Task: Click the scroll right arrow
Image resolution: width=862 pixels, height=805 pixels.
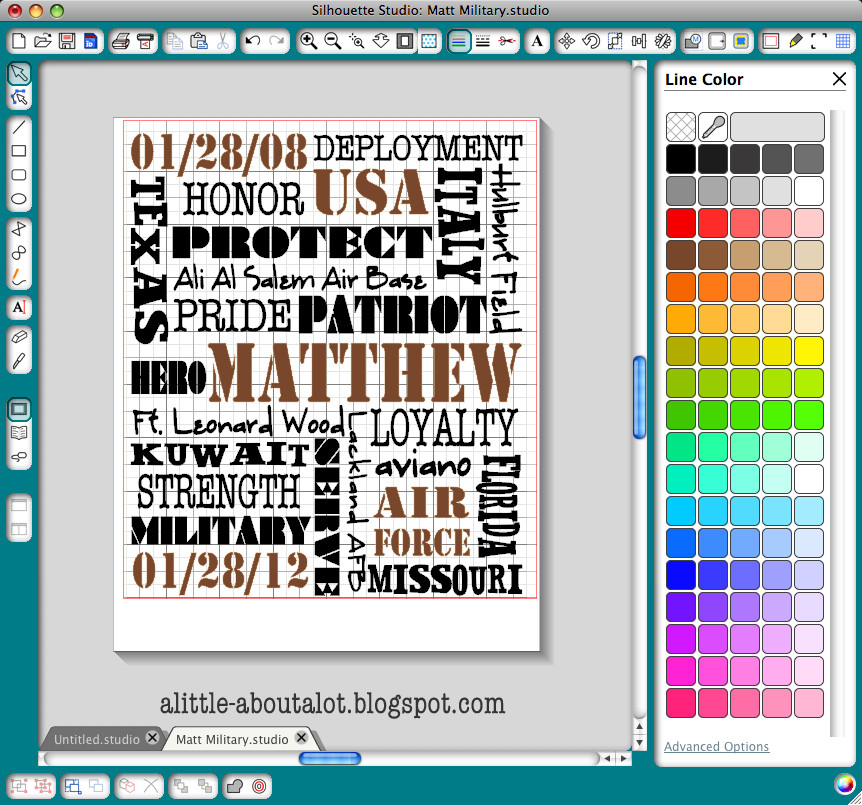Action: point(623,759)
